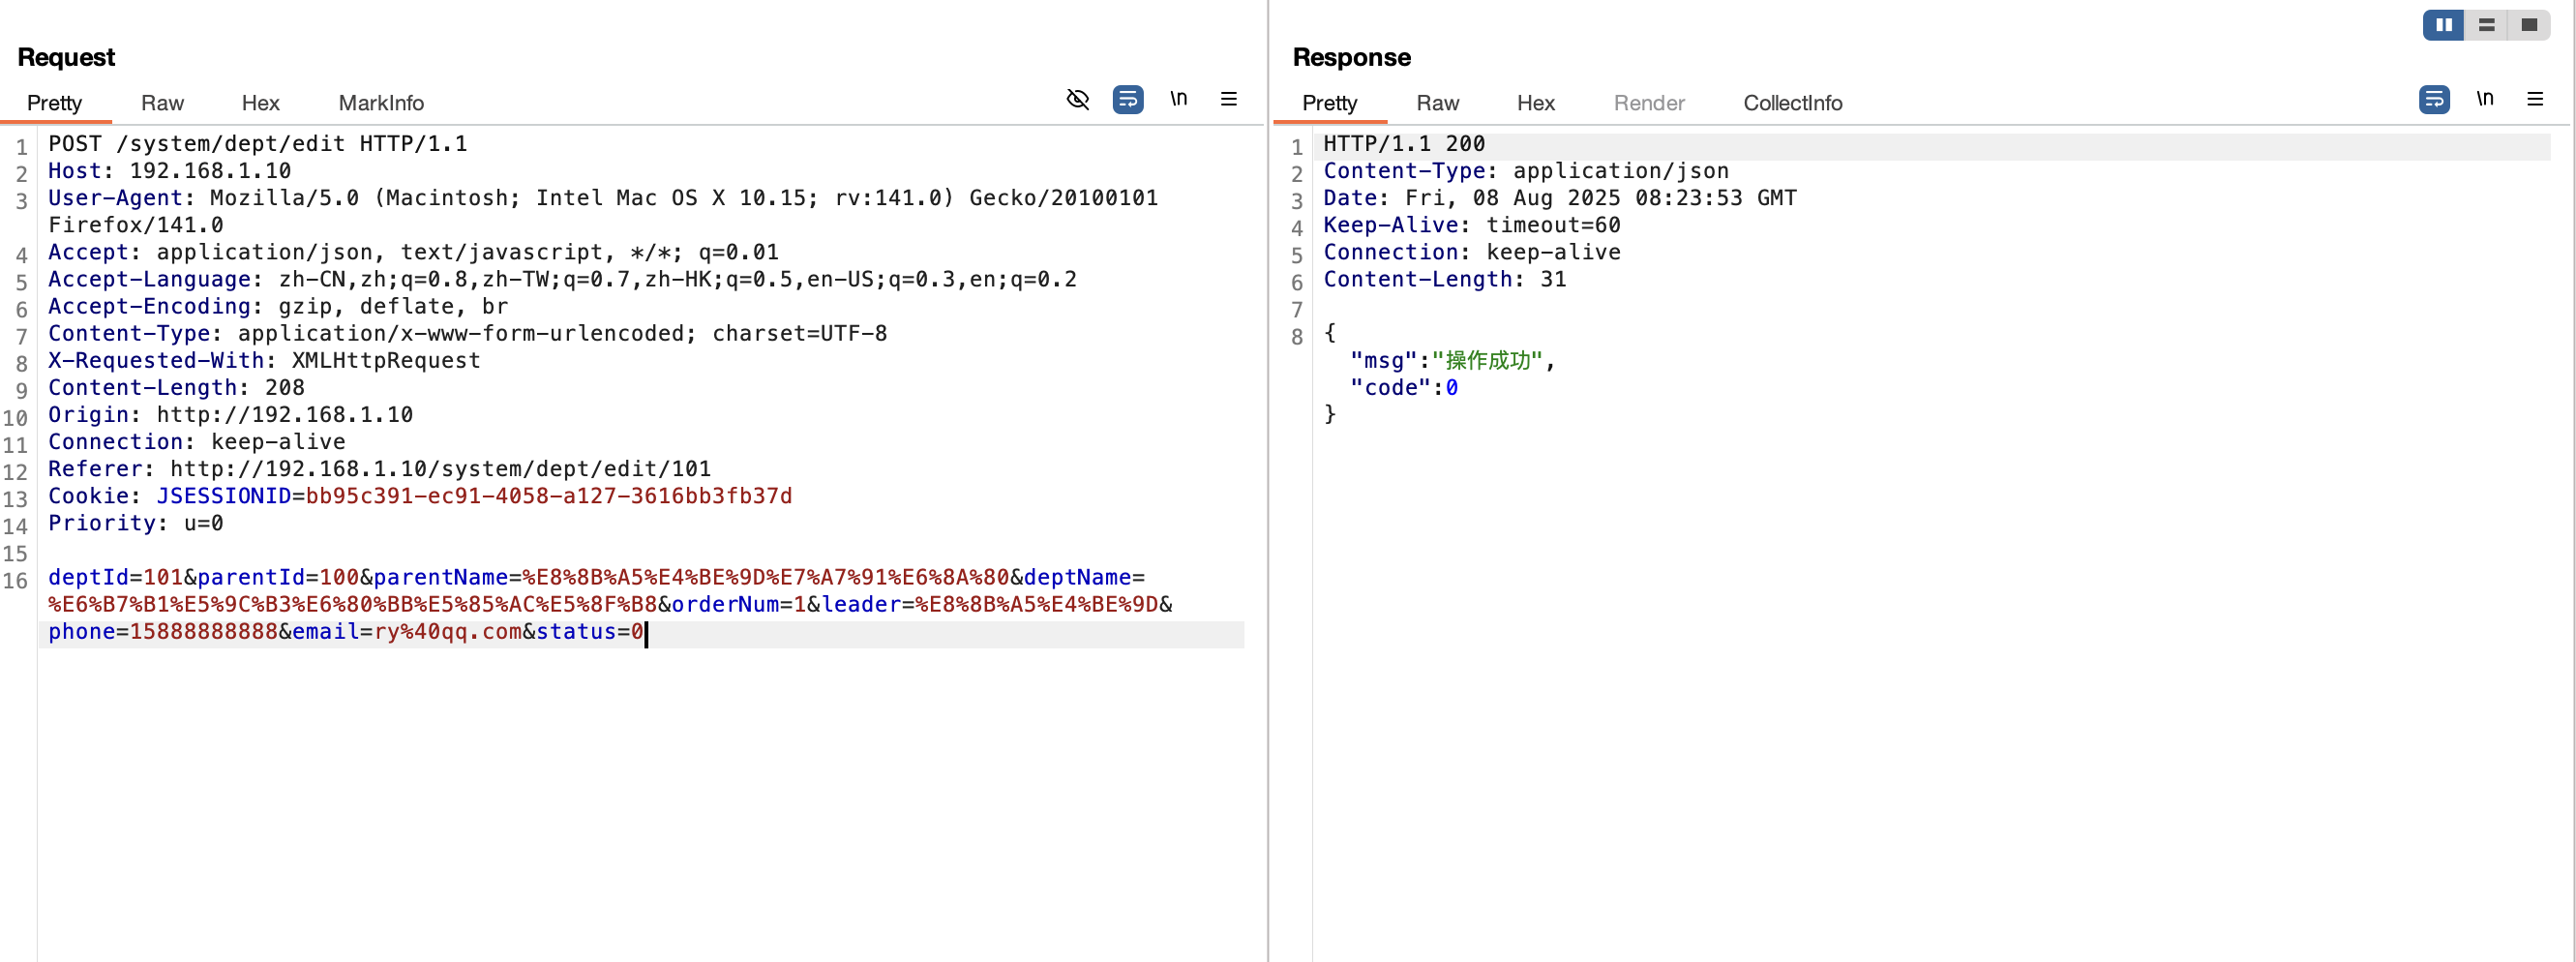Click the X-Requested-With XMLHttpRequest line

tap(264, 360)
